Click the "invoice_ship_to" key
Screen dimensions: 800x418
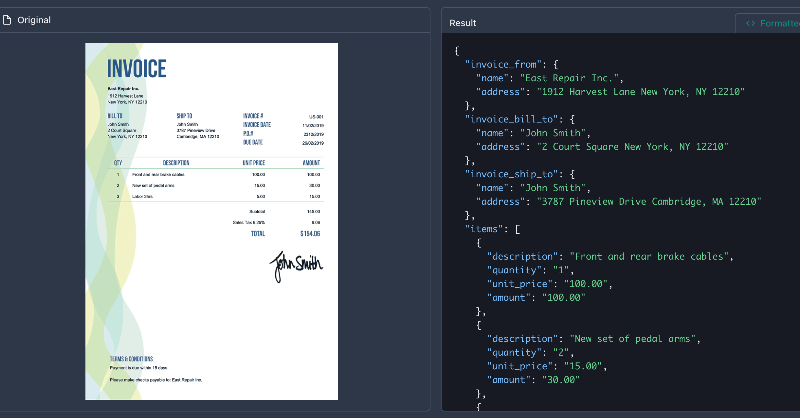(512, 174)
